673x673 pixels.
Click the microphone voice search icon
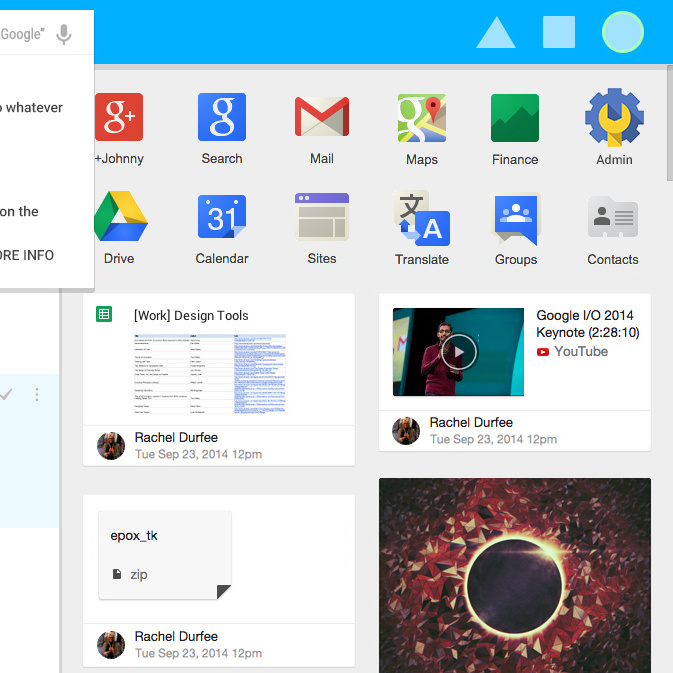[x=64, y=34]
